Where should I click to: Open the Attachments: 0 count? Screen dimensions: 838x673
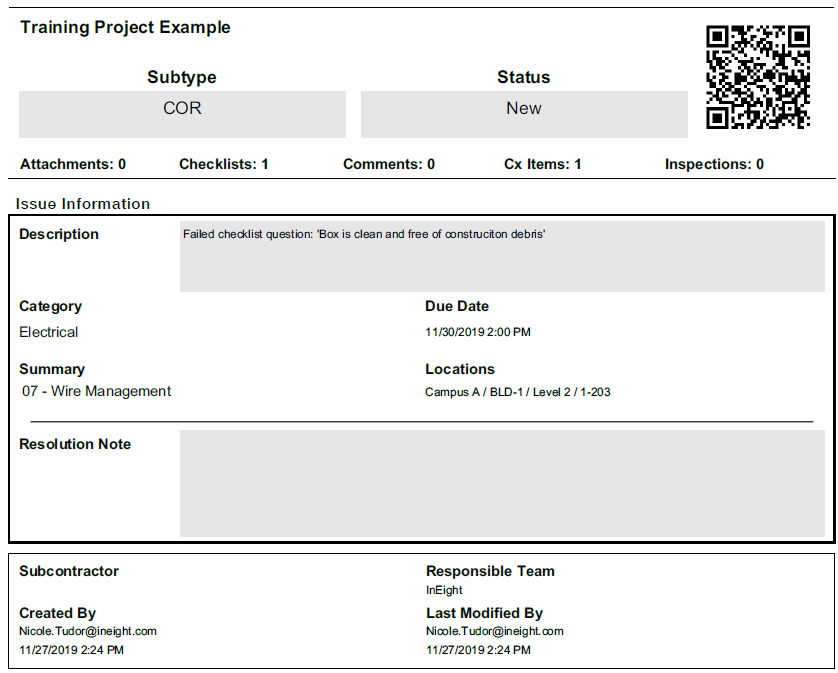[x=73, y=164]
